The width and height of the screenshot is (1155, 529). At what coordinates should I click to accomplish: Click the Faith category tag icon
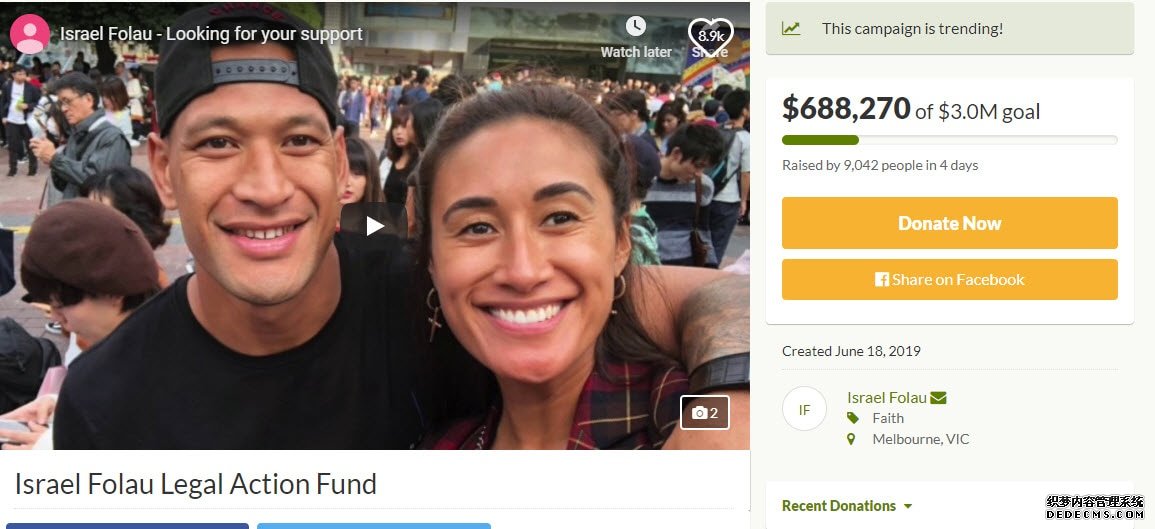852,418
